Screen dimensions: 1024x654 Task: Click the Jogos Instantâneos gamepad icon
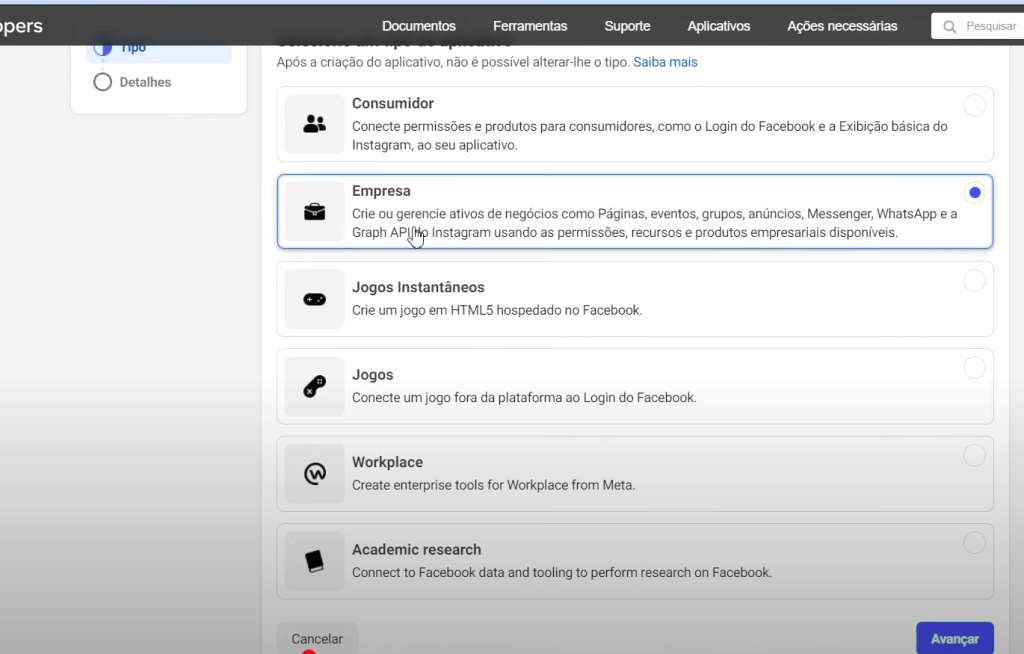[314, 299]
